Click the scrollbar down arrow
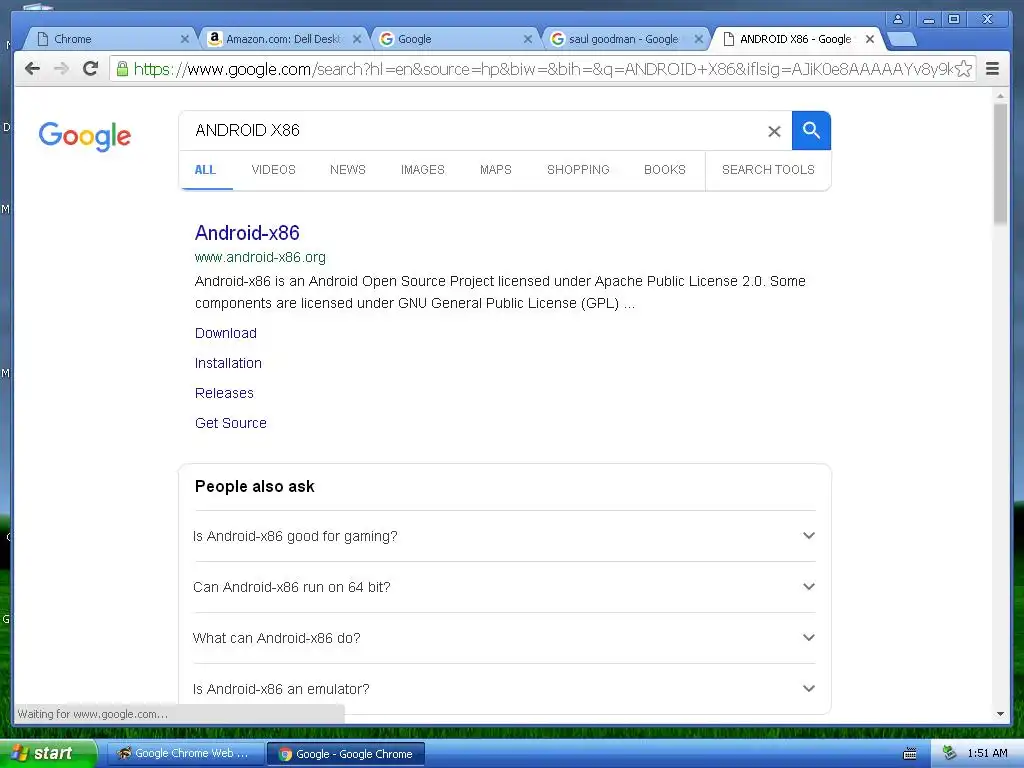The image size is (1024, 768). 1000,714
